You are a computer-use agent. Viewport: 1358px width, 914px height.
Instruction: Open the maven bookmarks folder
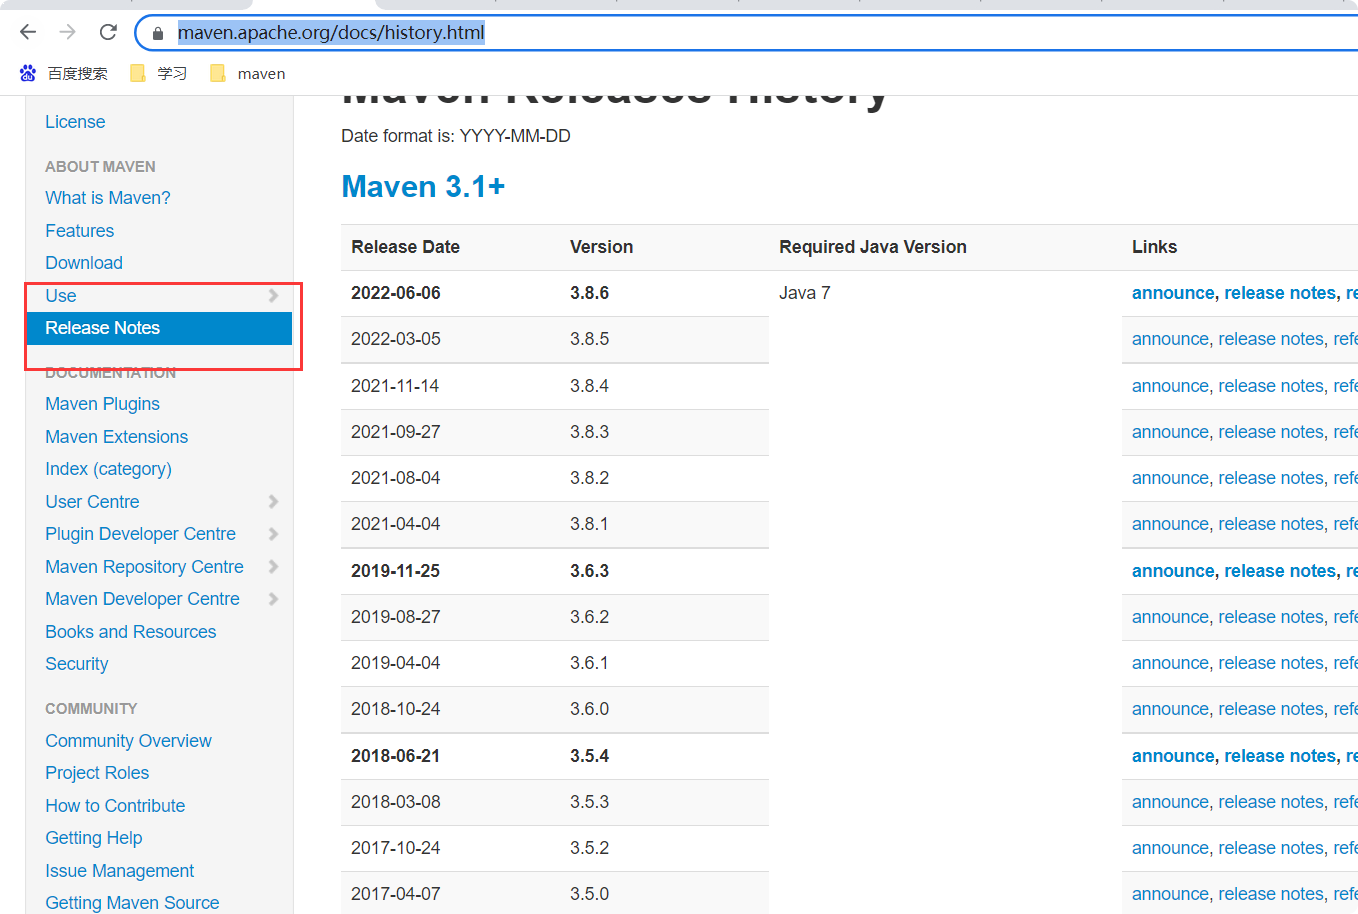tap(248, 73)
